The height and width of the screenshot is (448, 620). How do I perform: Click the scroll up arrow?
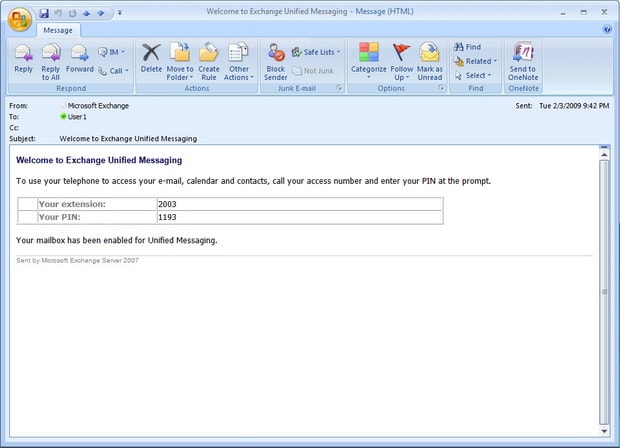tap(604, 155)
